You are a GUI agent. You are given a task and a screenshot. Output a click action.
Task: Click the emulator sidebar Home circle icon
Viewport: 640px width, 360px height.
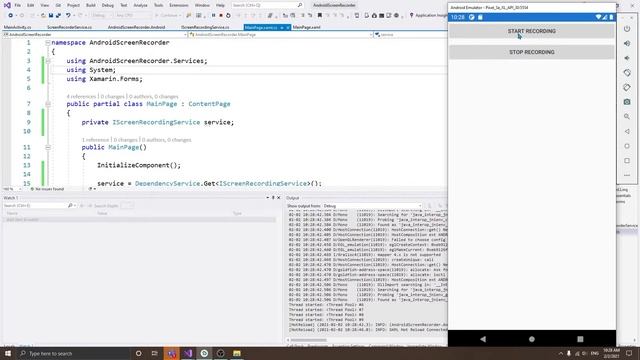click(627, 146)
